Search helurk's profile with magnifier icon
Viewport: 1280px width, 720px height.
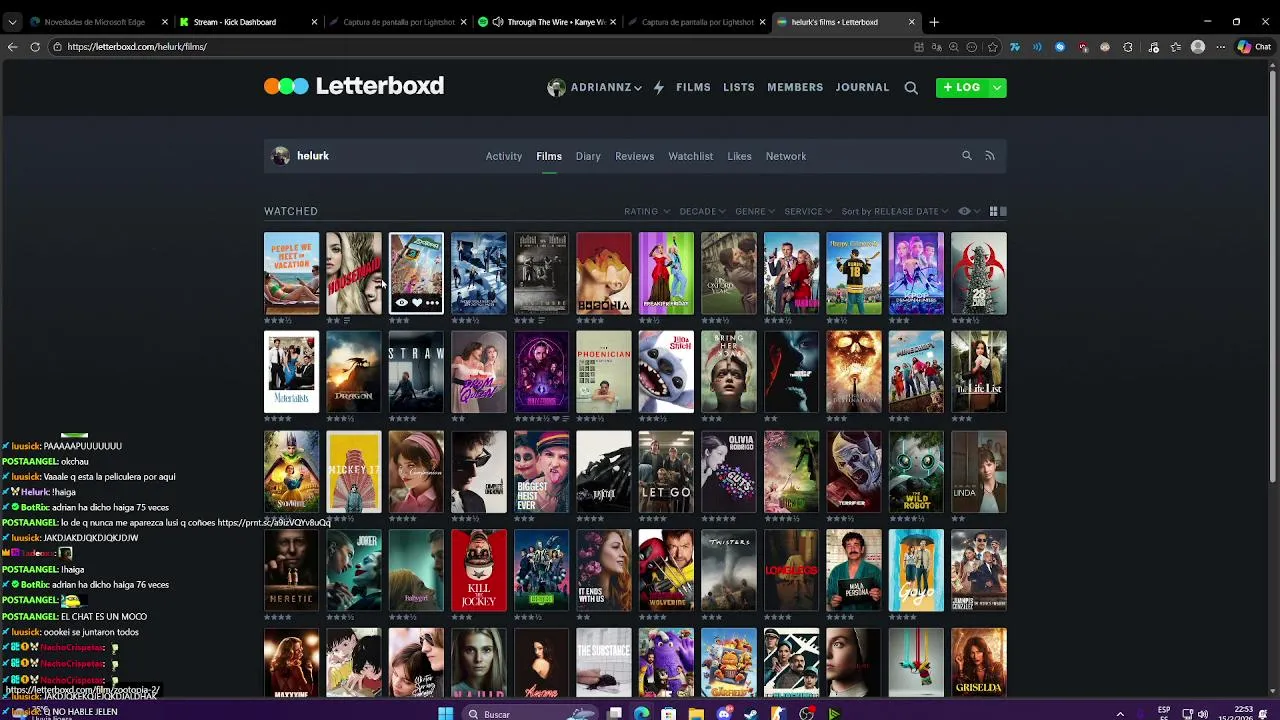point(967,156)
